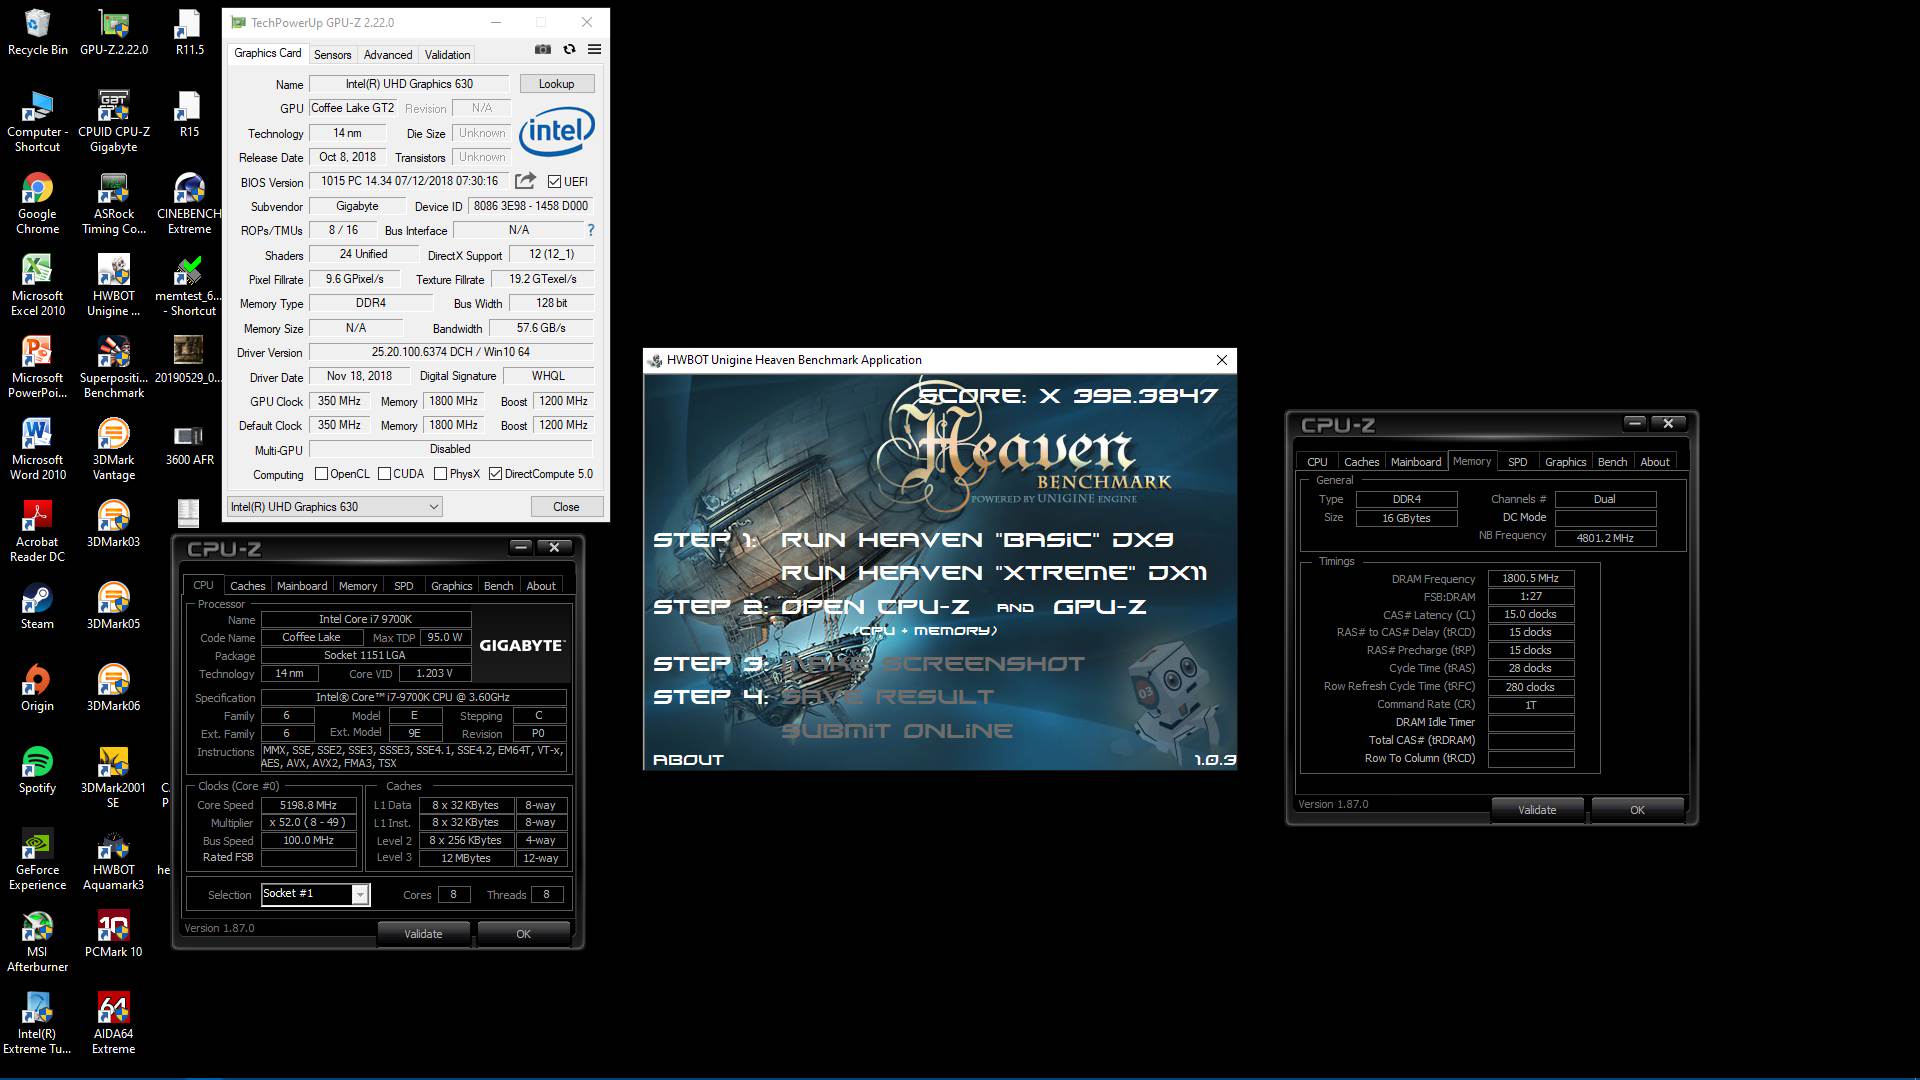This screenshot has width=1920, height=1080.
Task: Open memtest shortcut icon
Action: click(189, 285)
